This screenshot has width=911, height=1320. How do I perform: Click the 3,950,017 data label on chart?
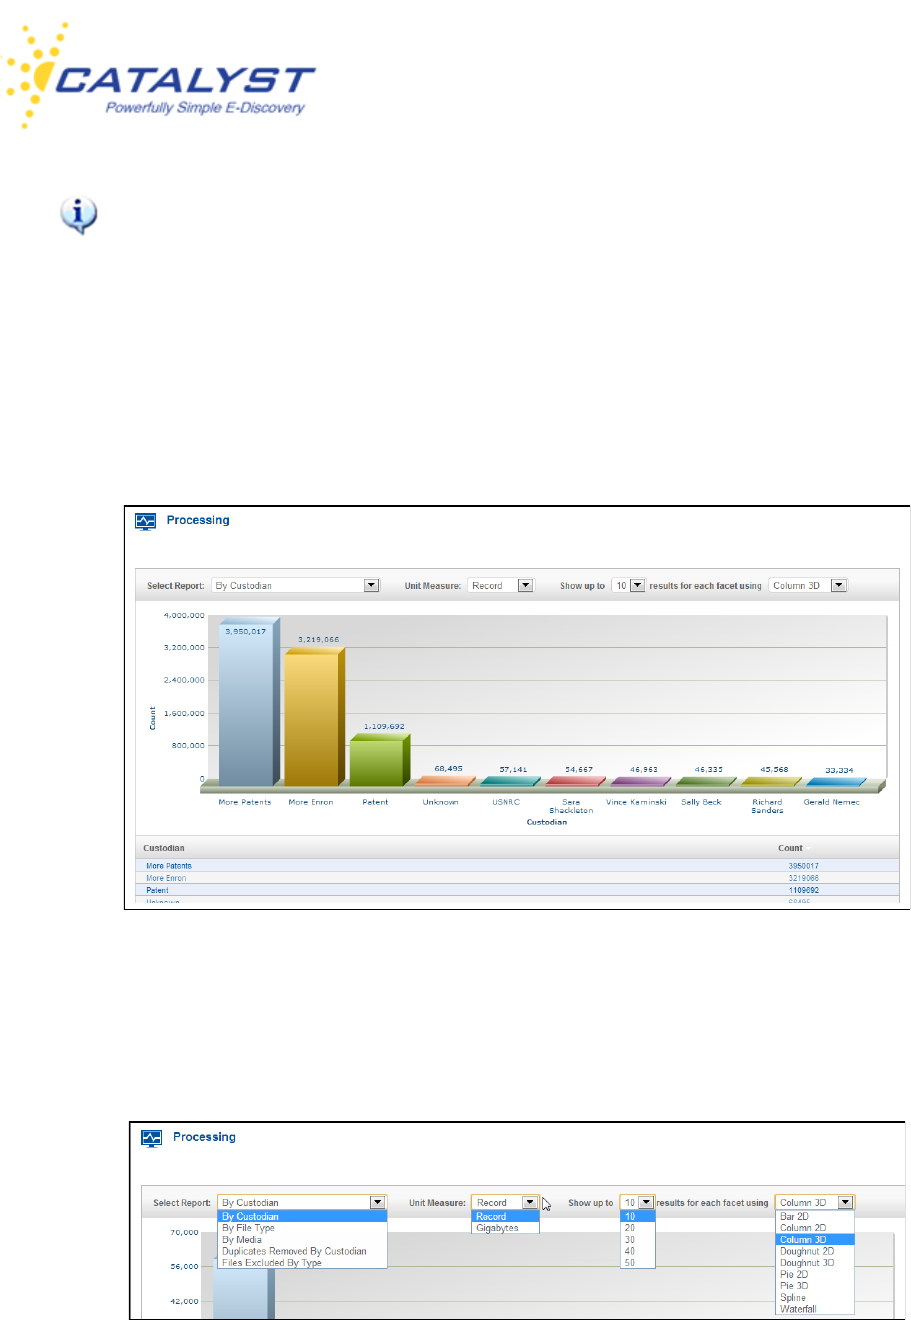pos(245,632)
